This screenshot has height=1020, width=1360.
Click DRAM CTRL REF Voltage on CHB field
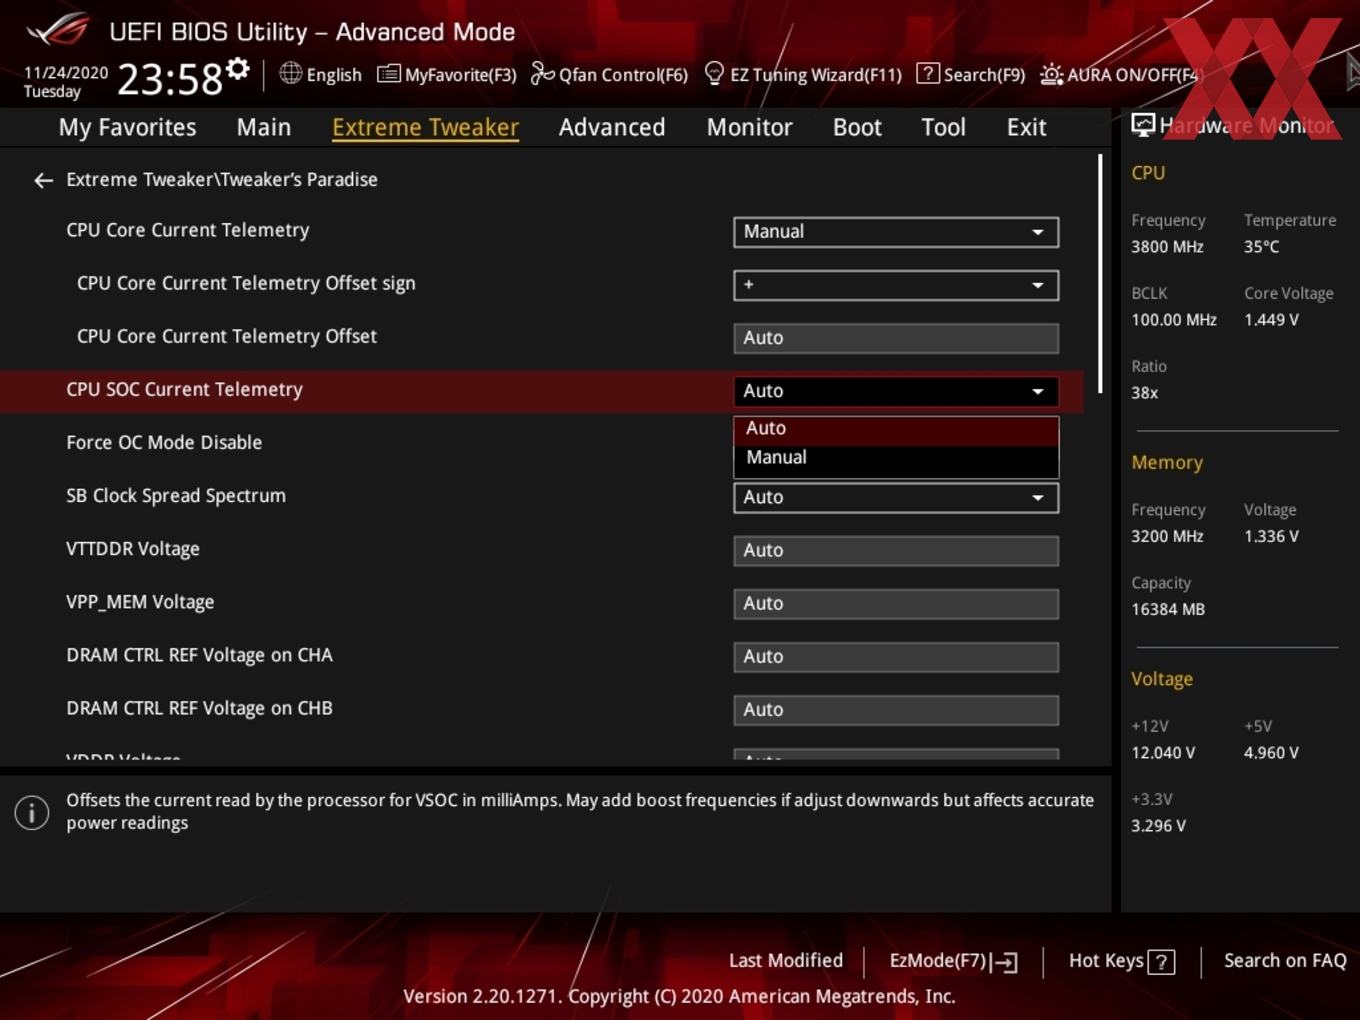coord(896,709)
